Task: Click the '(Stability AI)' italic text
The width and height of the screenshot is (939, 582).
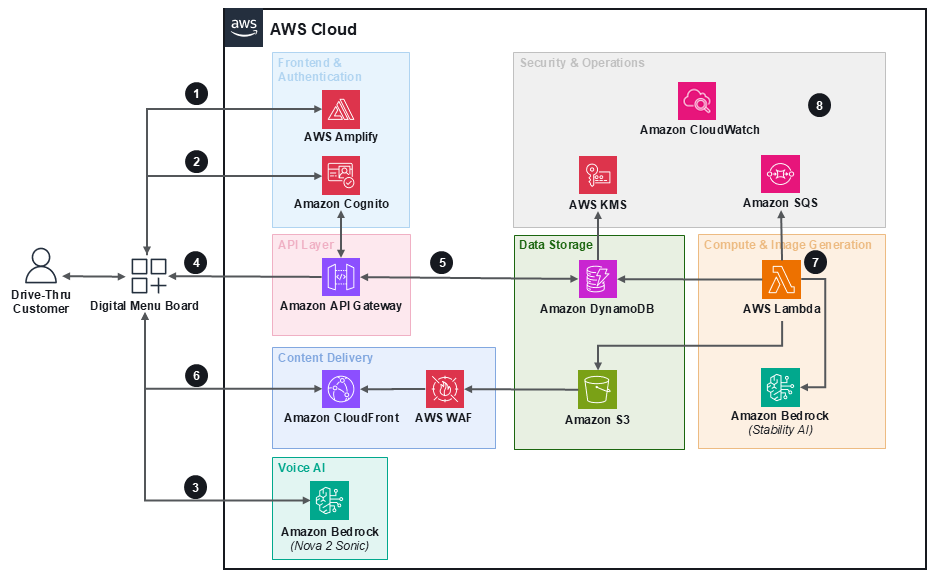Action: coord(780,430)
